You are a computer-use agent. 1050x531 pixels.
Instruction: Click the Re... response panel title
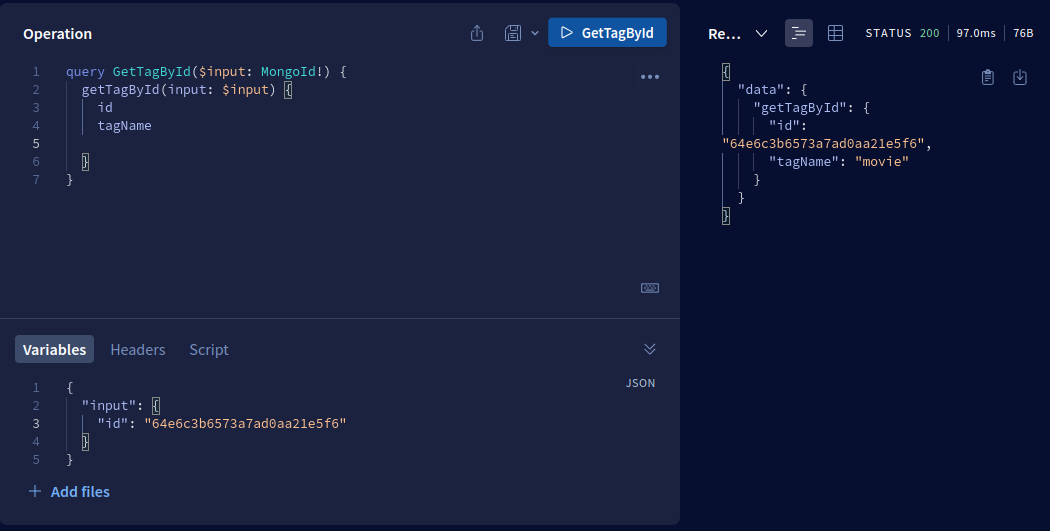click(725, 33)
